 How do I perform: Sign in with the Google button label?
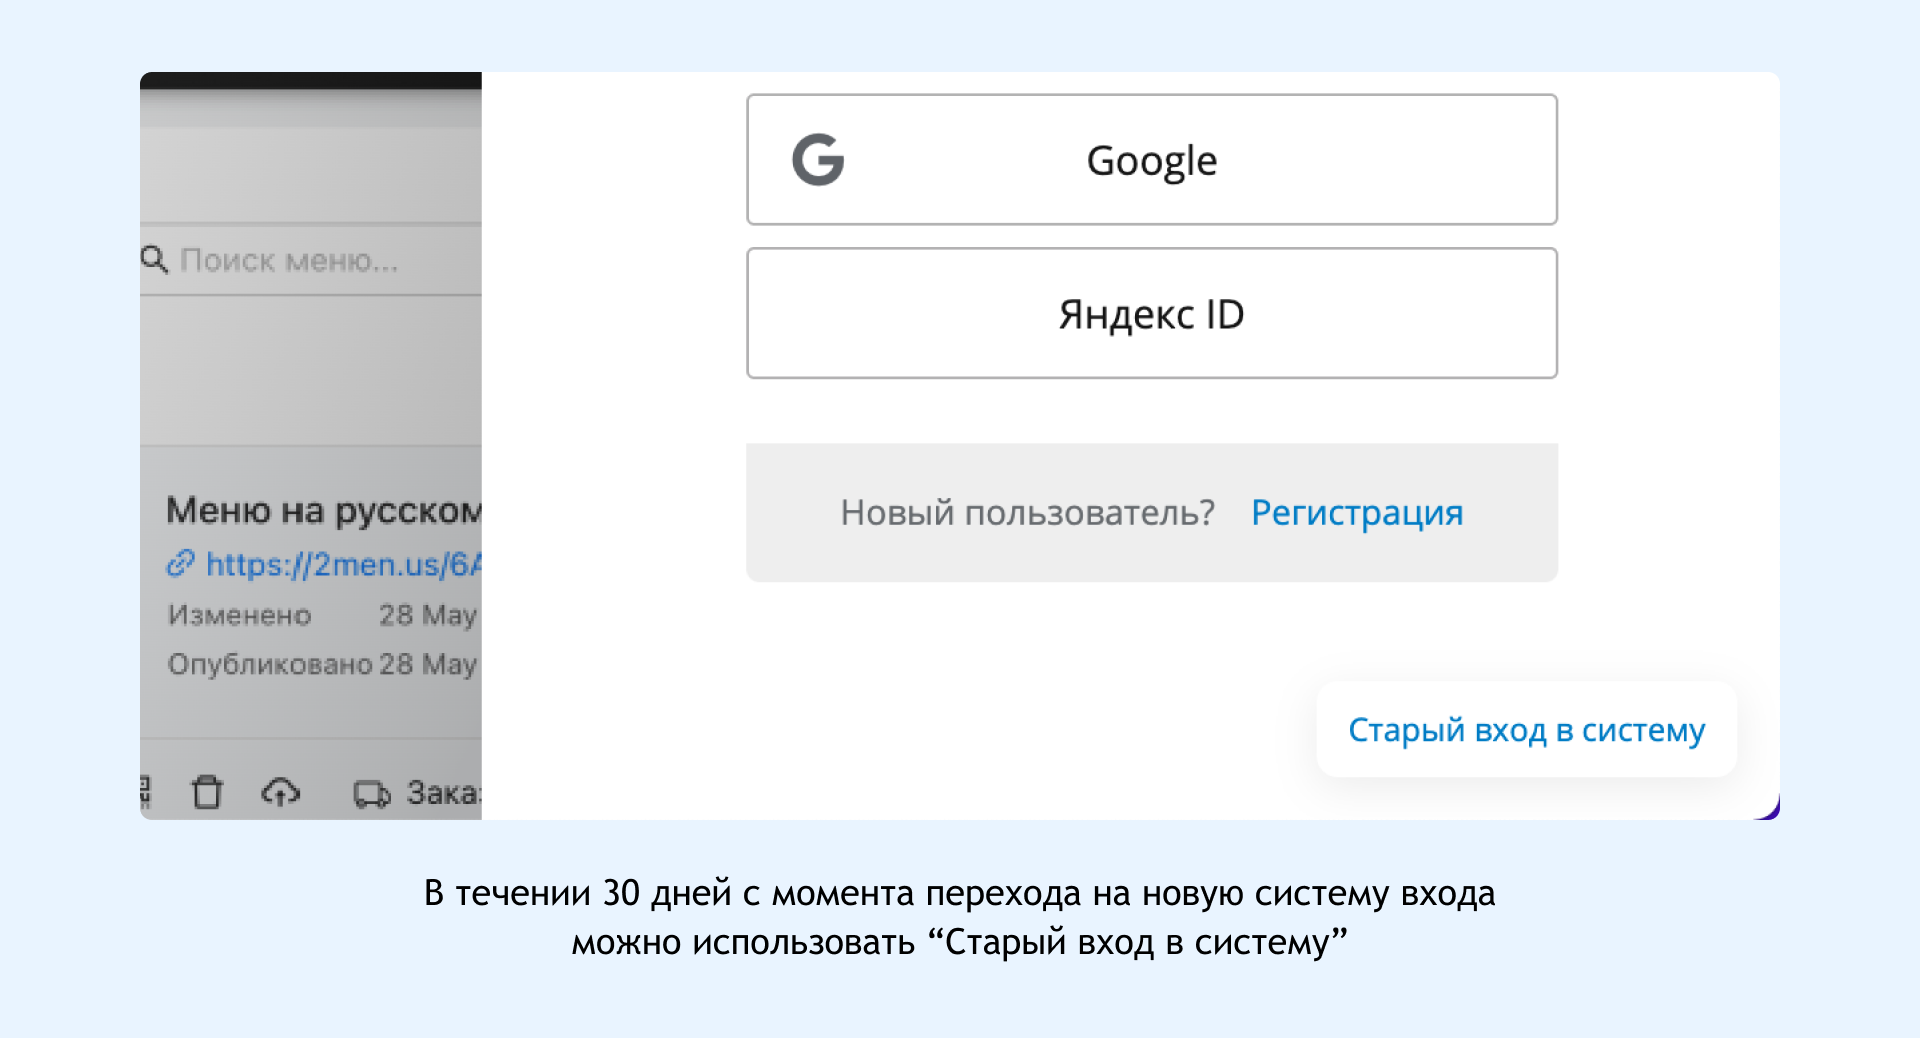1151,161
